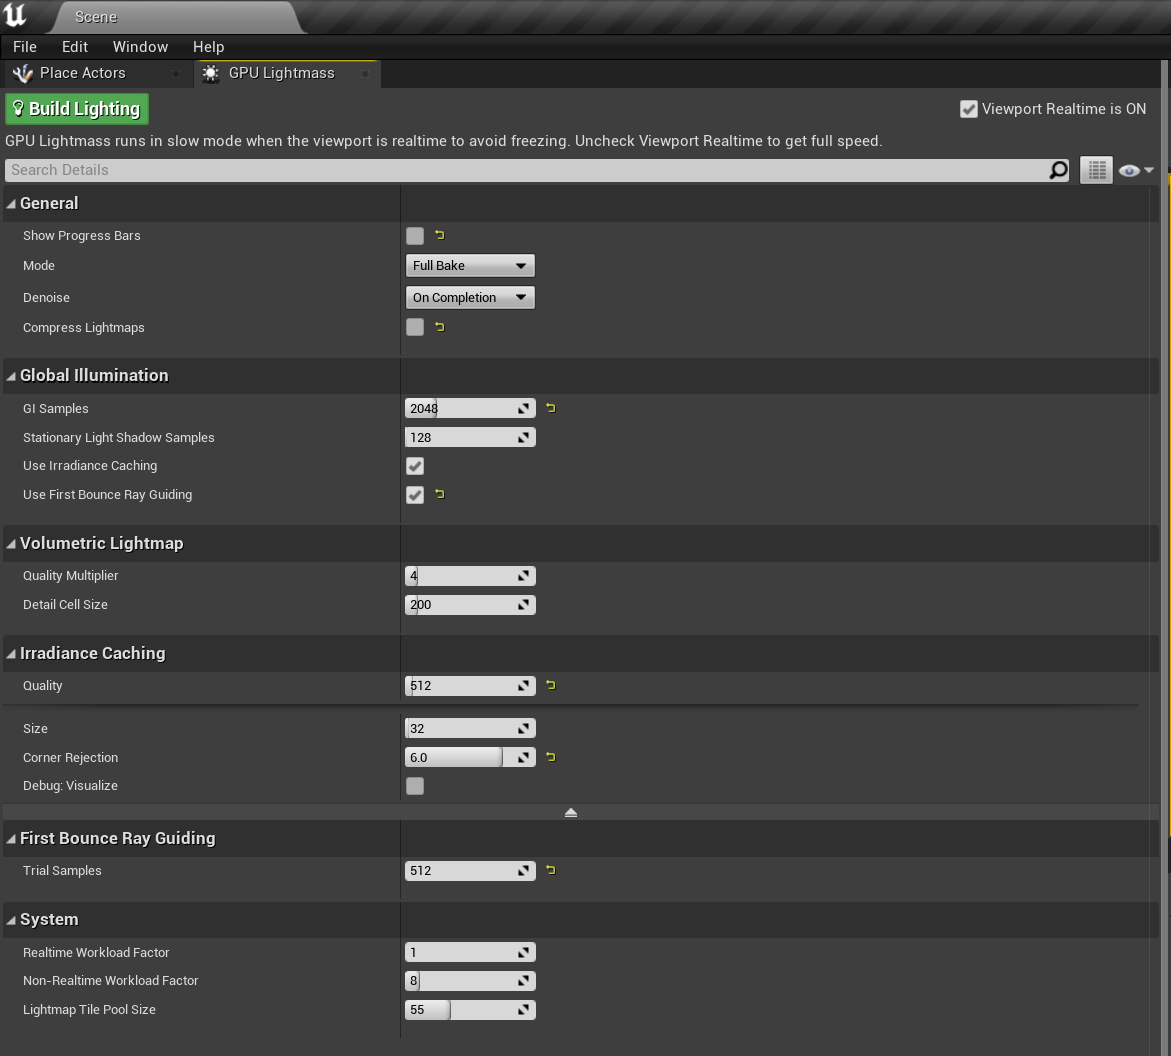Click GI Samples spinner arrow icon
This screenshot has width=1171, height=1056.
pos(524,409)
